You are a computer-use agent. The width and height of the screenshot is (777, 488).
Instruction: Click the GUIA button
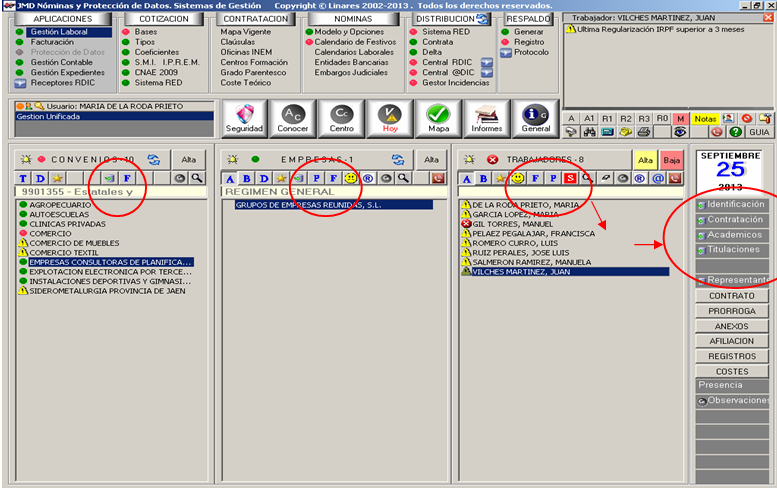[x=759, y=132]
